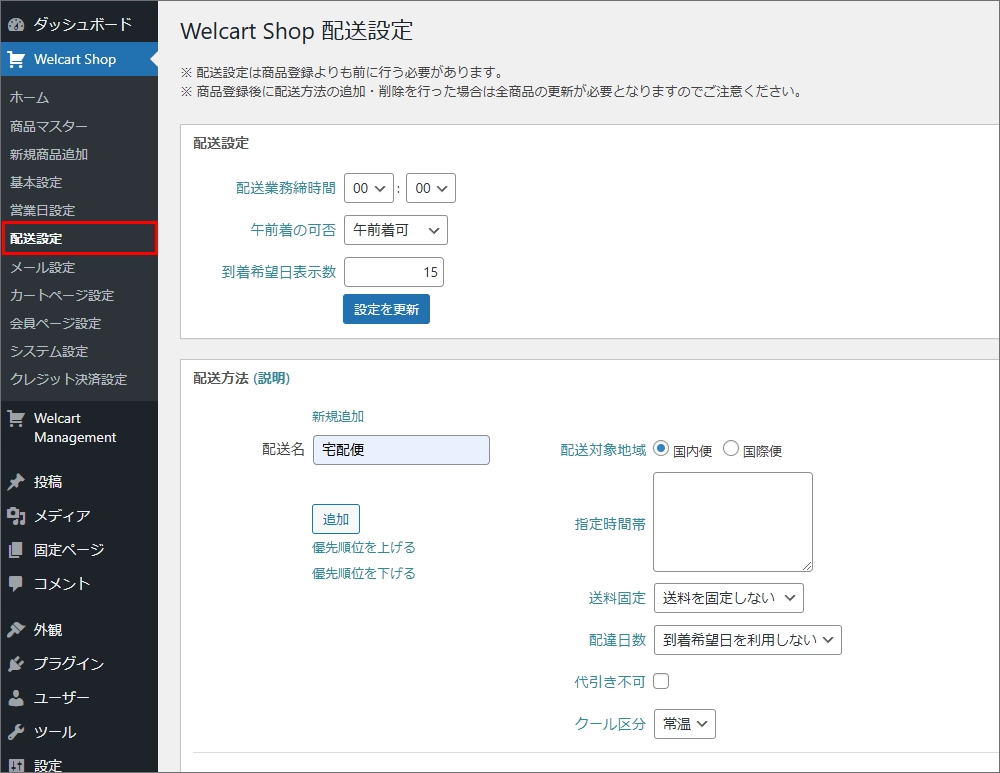Click the 配送業務締時間 label
Image resolution: width=1000 pixels, height=773 pixels.
(286, 188)
